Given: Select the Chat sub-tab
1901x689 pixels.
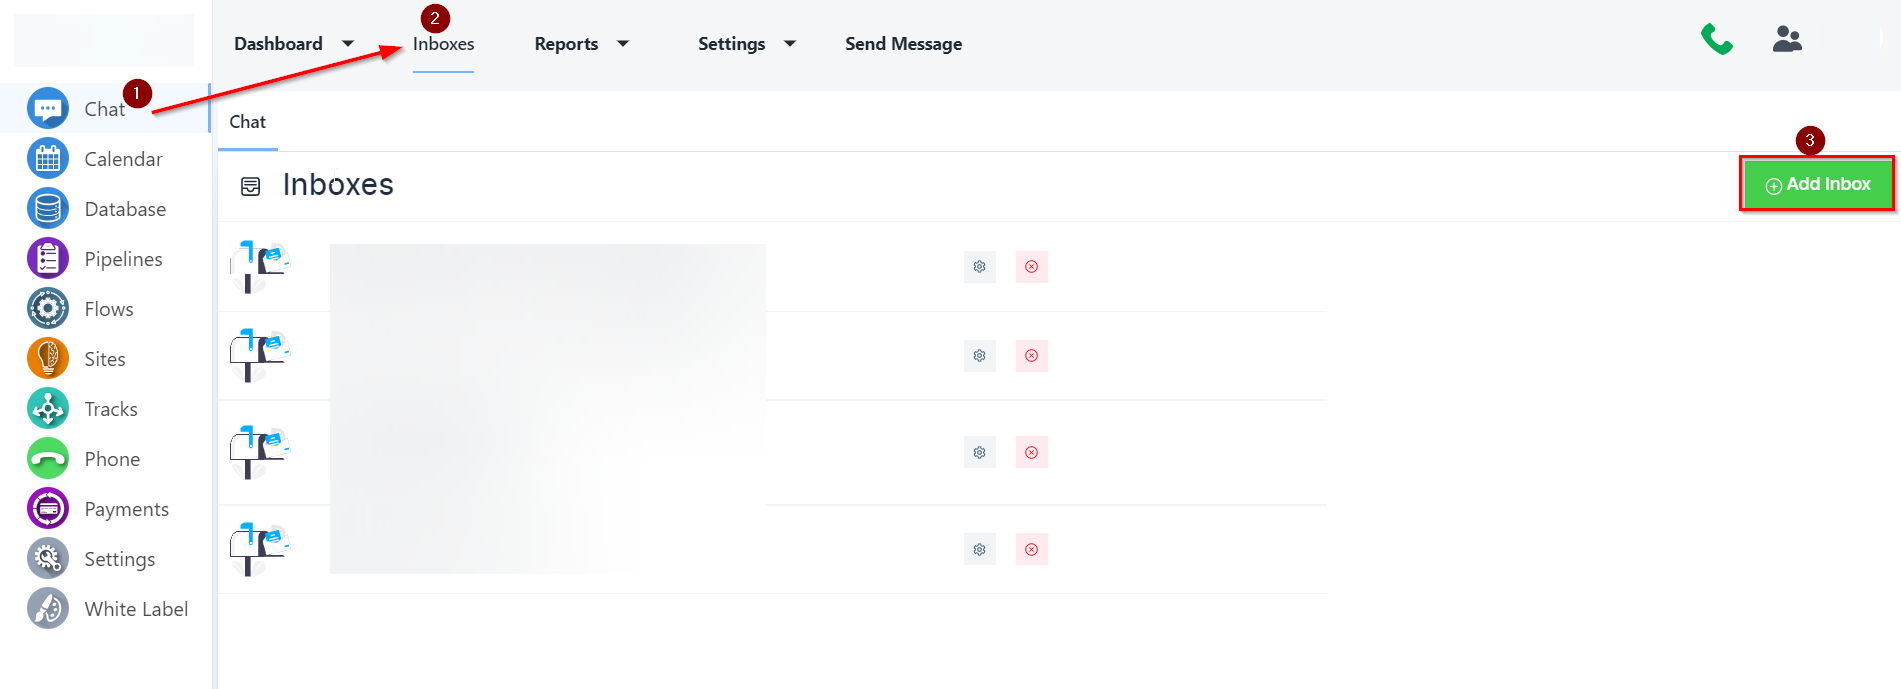Looking at the screenshot, I should pyautogui.click(x=247, y=122).
